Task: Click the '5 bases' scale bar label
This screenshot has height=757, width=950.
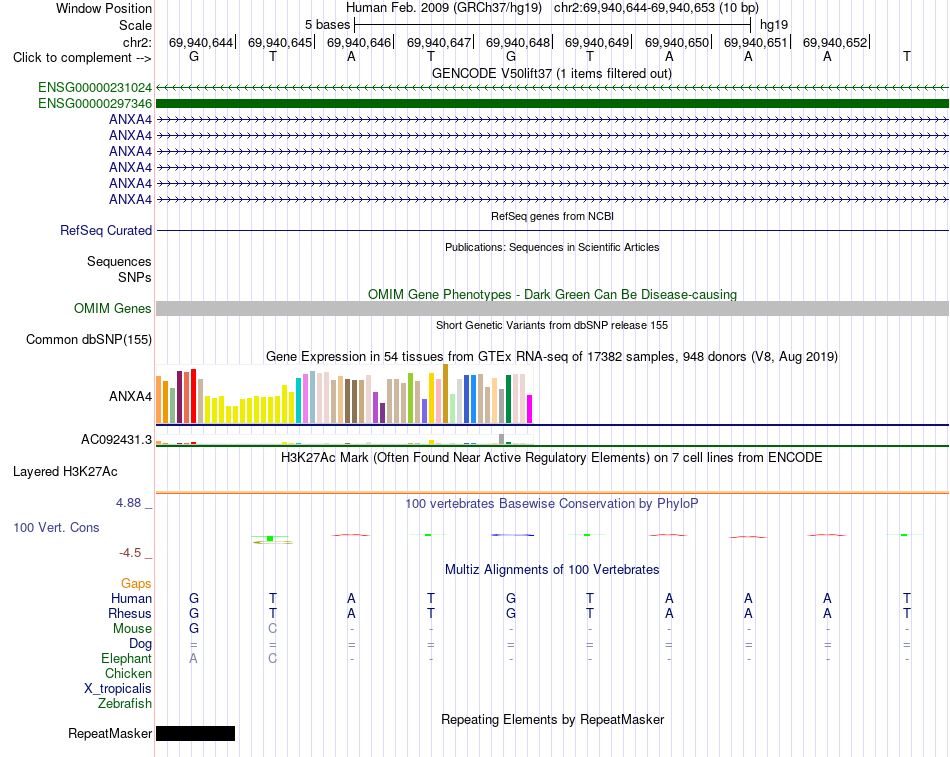Action: pyautogui.click(x=327, y=25)
